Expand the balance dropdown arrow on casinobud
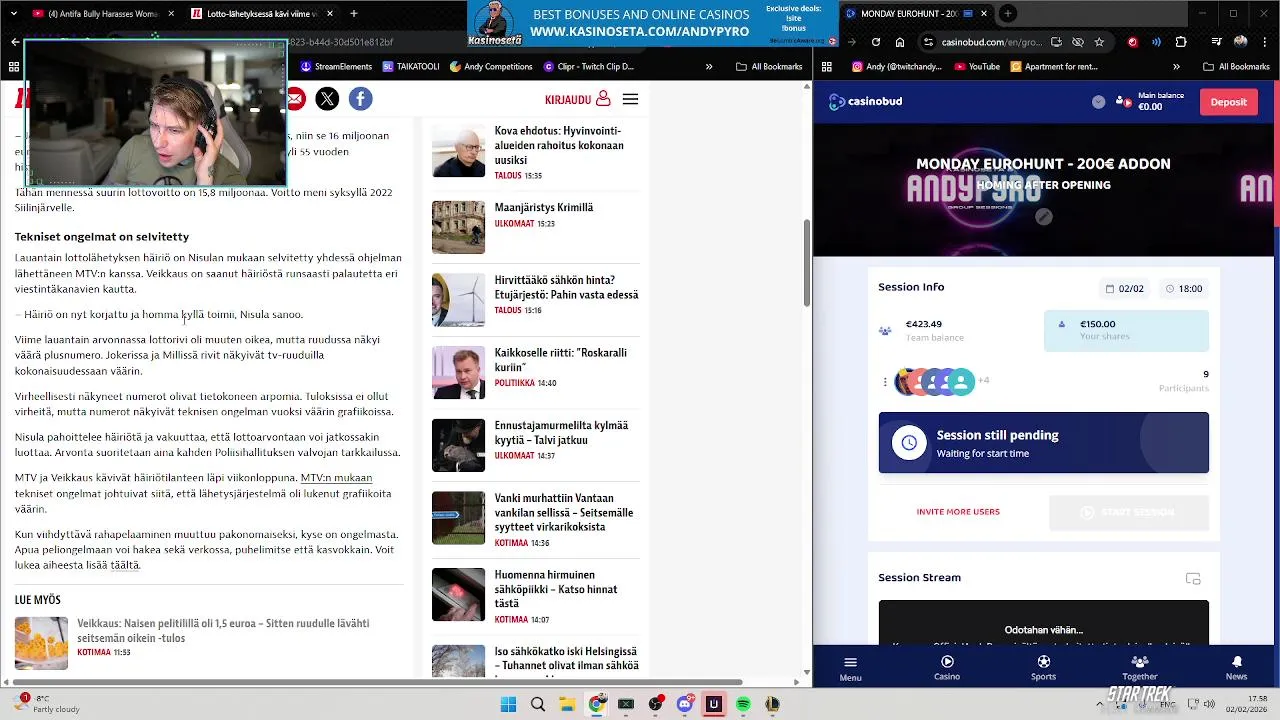1280x720 pixels. [1098, 101]
